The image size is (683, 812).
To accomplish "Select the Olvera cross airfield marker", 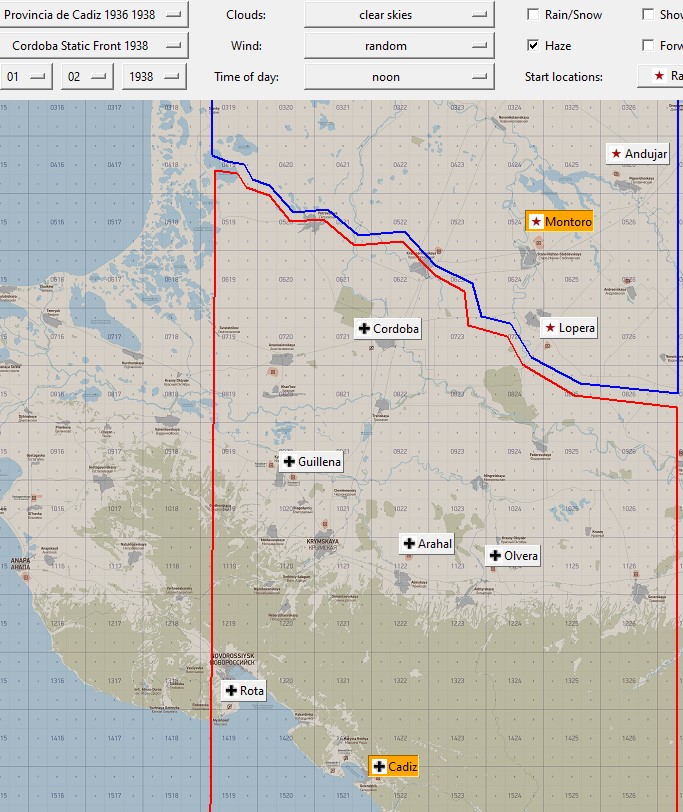I will (513, 556).
